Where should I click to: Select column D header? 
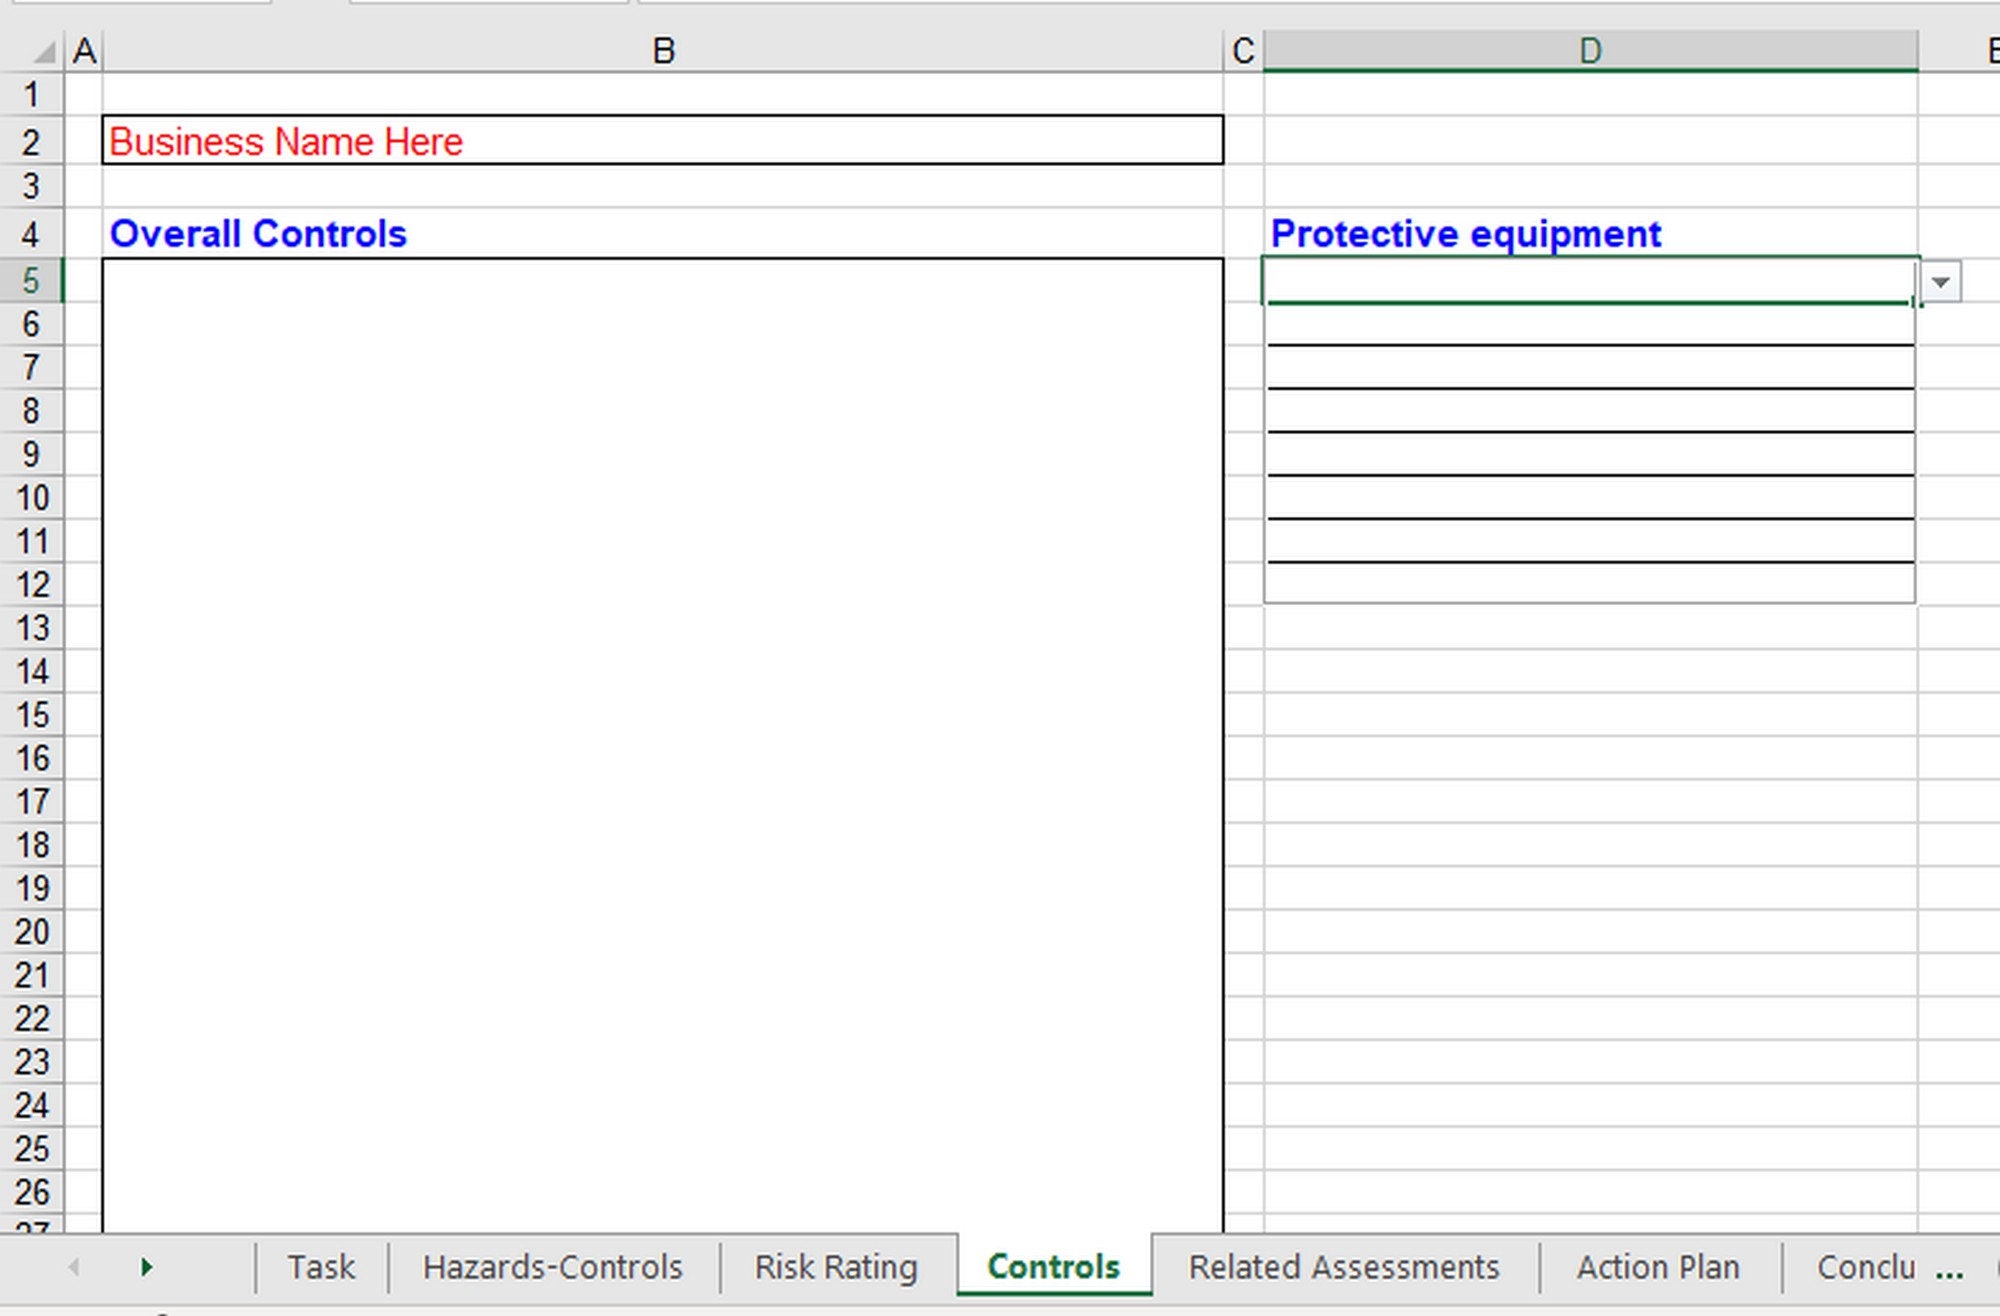[x=1590, y=49]
